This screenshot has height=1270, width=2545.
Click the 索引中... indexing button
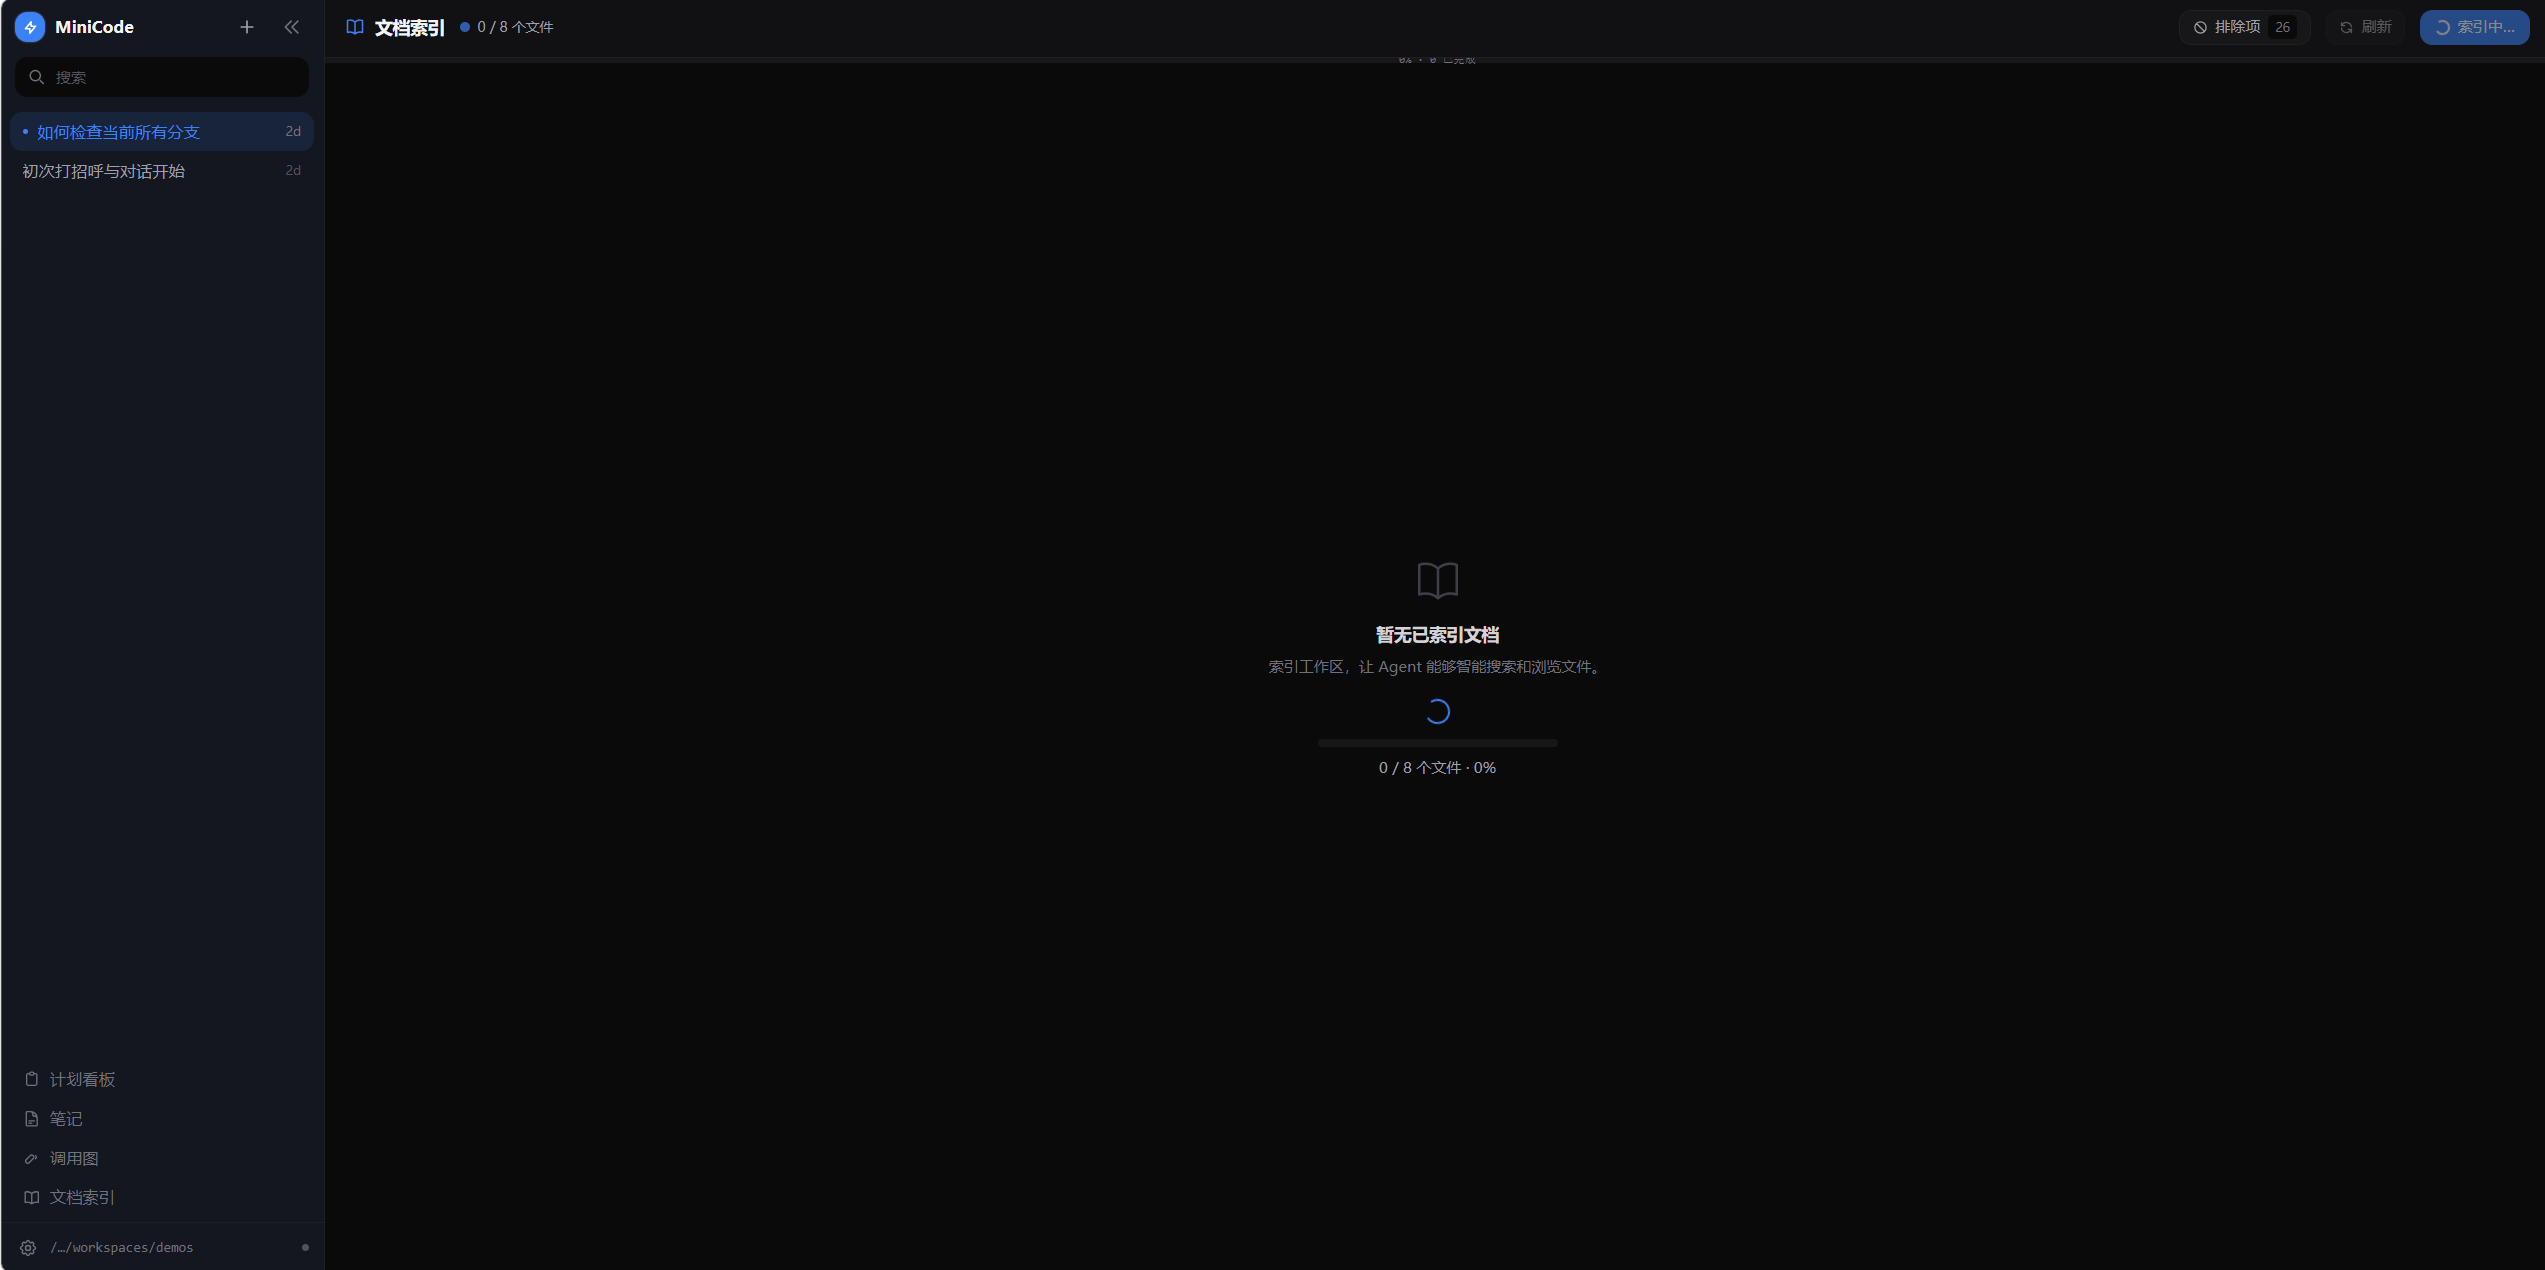coord(2474,27)
